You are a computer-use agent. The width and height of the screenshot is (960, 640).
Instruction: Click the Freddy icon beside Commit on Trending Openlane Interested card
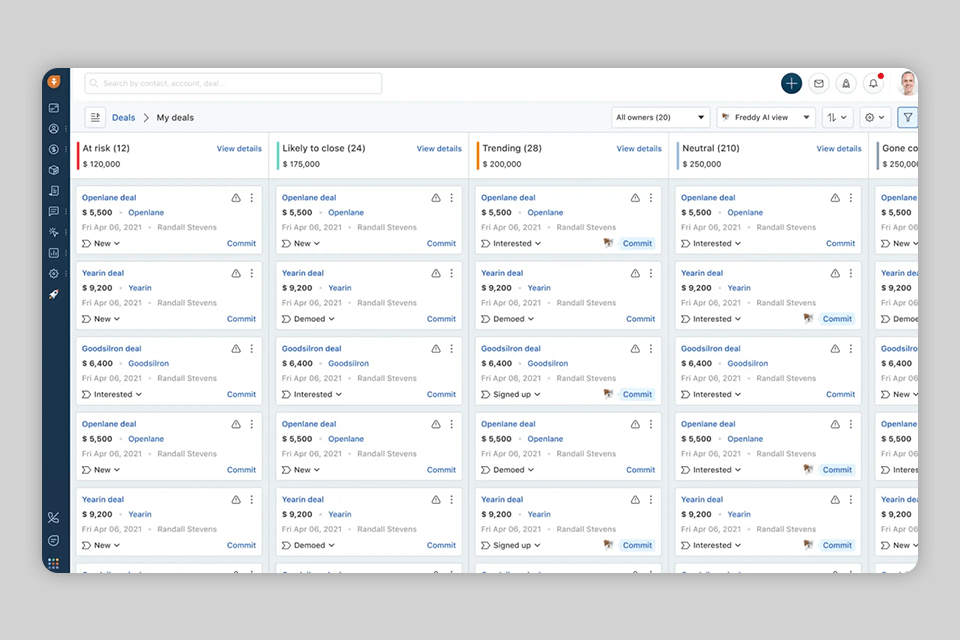pyautogui.click(x=608, y=243)
